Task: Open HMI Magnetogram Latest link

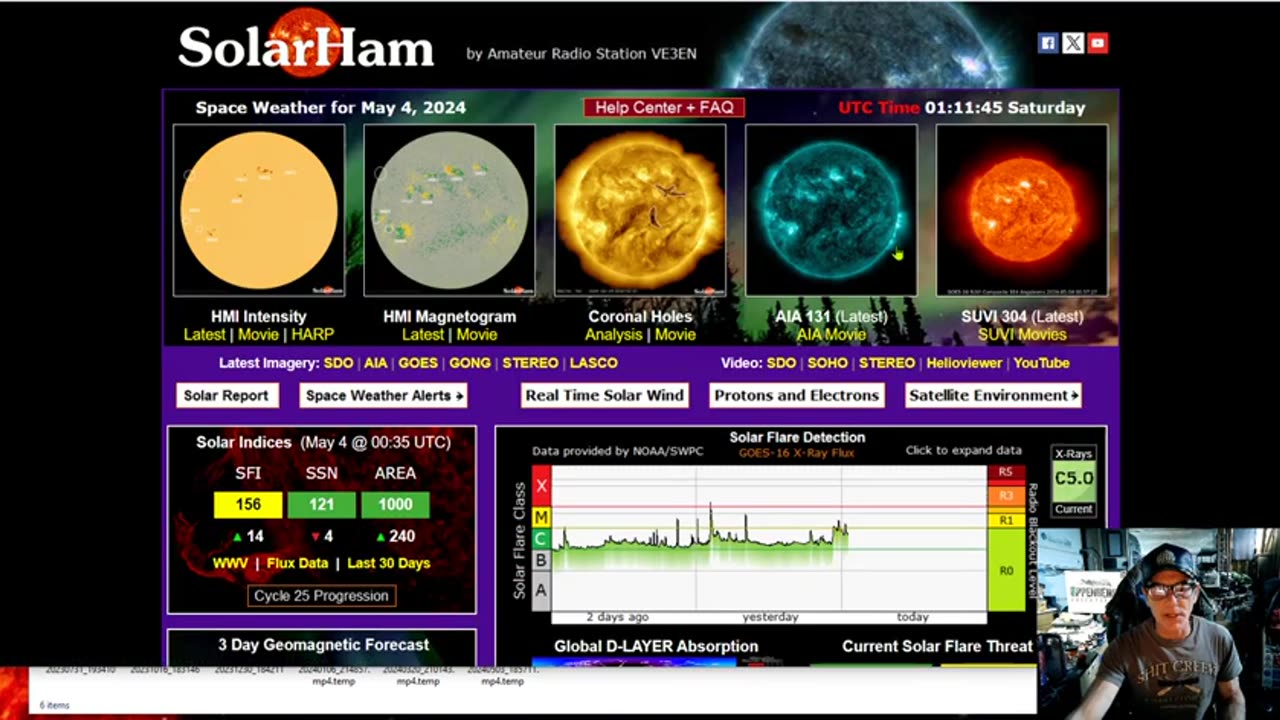Action: [x=423, y=335]
